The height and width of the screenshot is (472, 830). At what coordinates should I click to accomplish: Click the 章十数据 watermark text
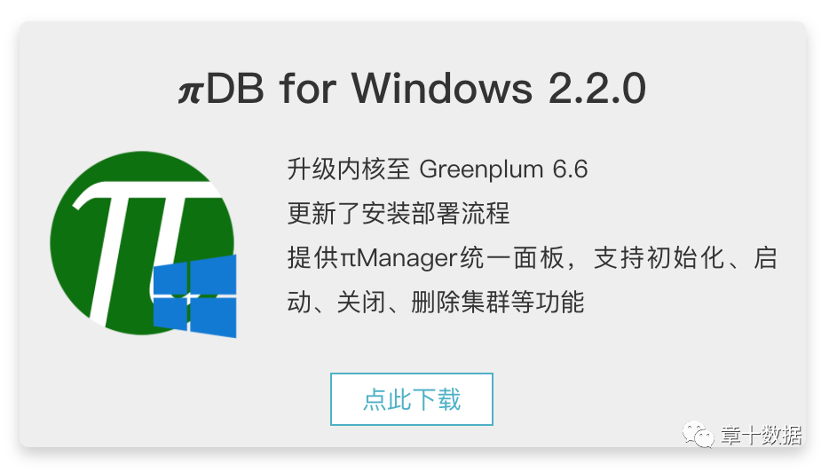pyautogui.click(x=761, y=435)
